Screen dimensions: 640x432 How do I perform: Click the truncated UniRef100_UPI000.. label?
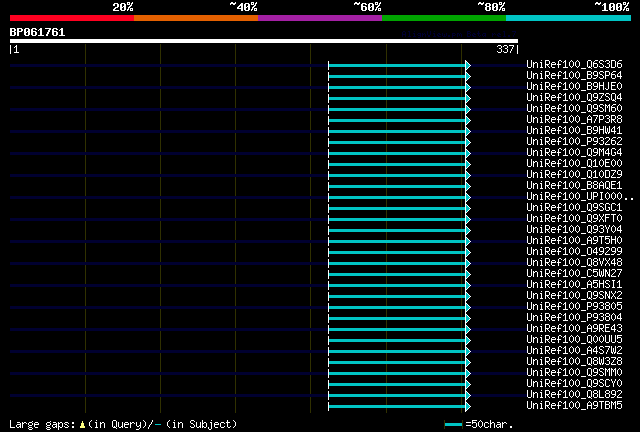tap(580, 196)
